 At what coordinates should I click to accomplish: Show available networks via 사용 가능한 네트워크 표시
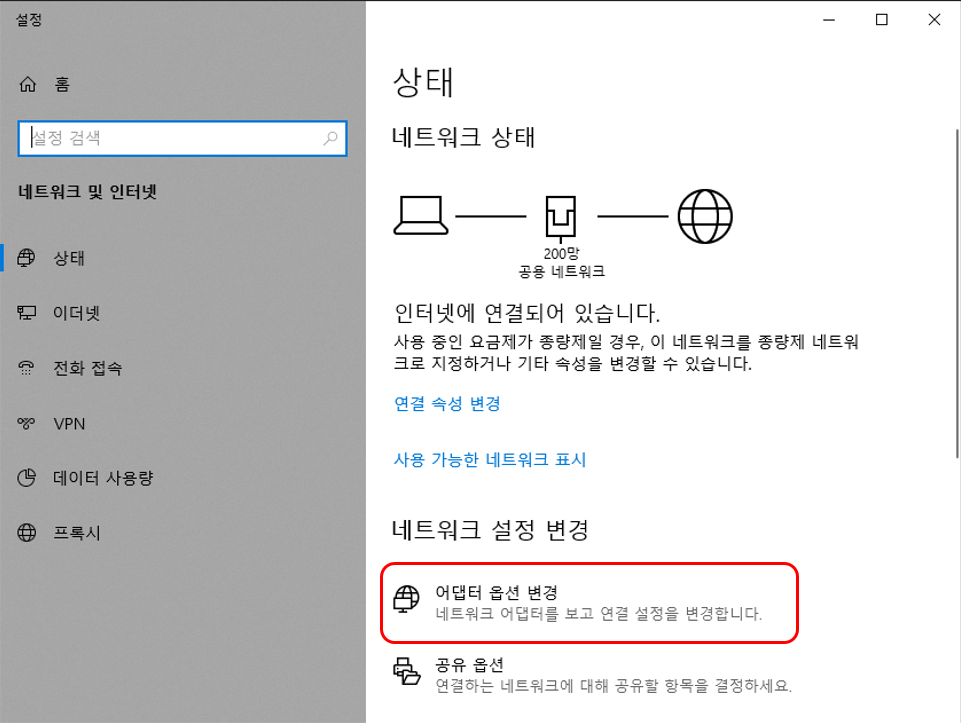pos(488,459)
